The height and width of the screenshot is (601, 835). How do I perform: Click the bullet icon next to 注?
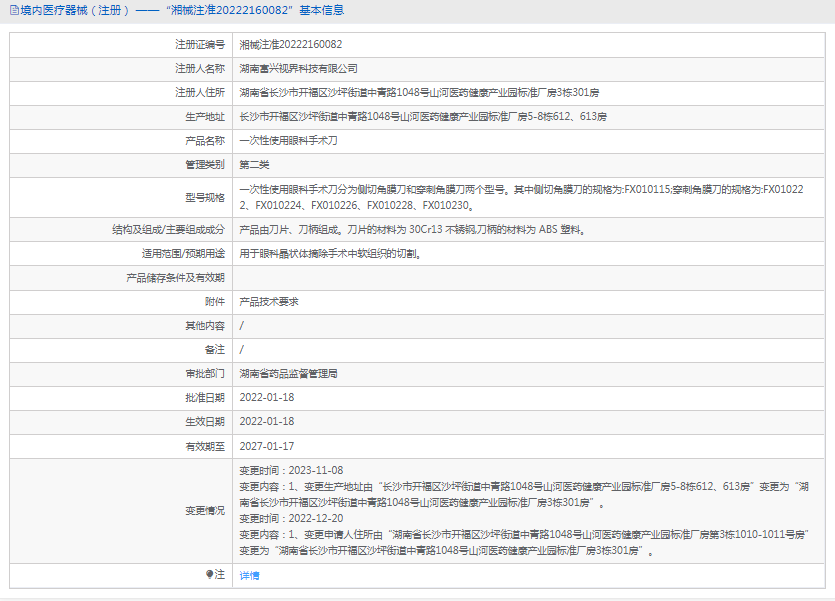(x=210, y=575)
